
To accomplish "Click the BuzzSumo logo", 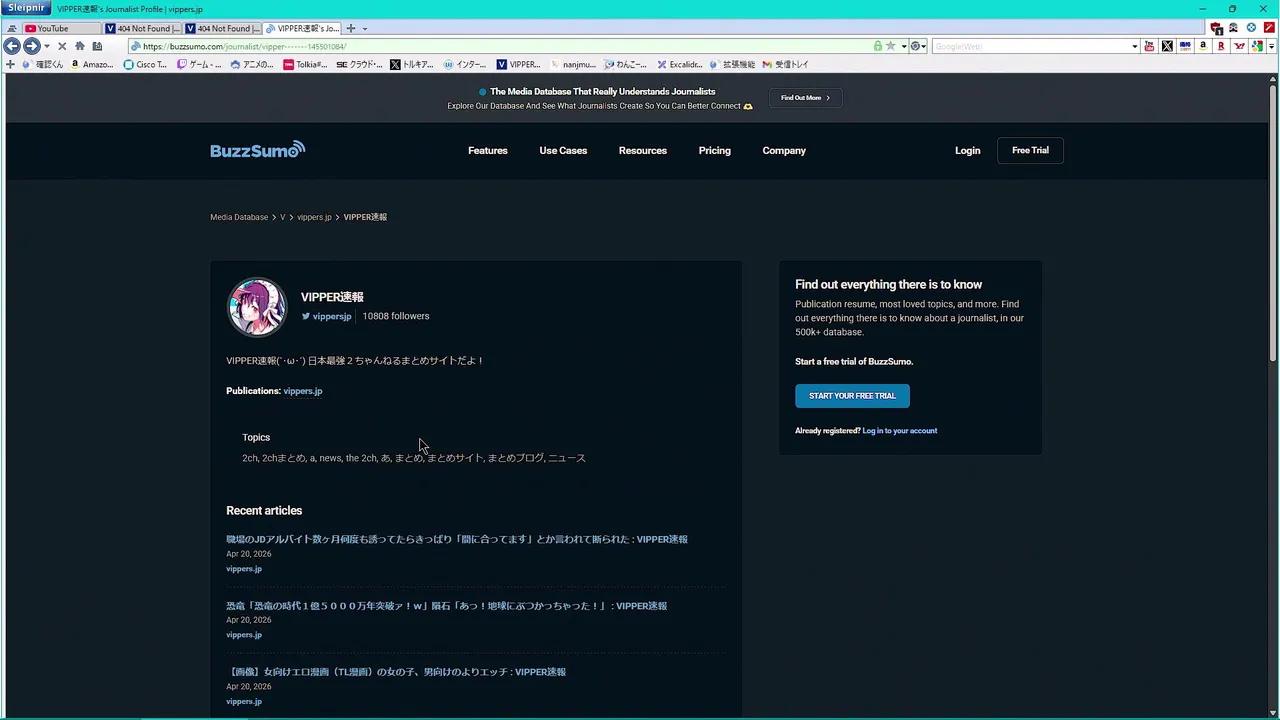I will click(x=257, y=150).
